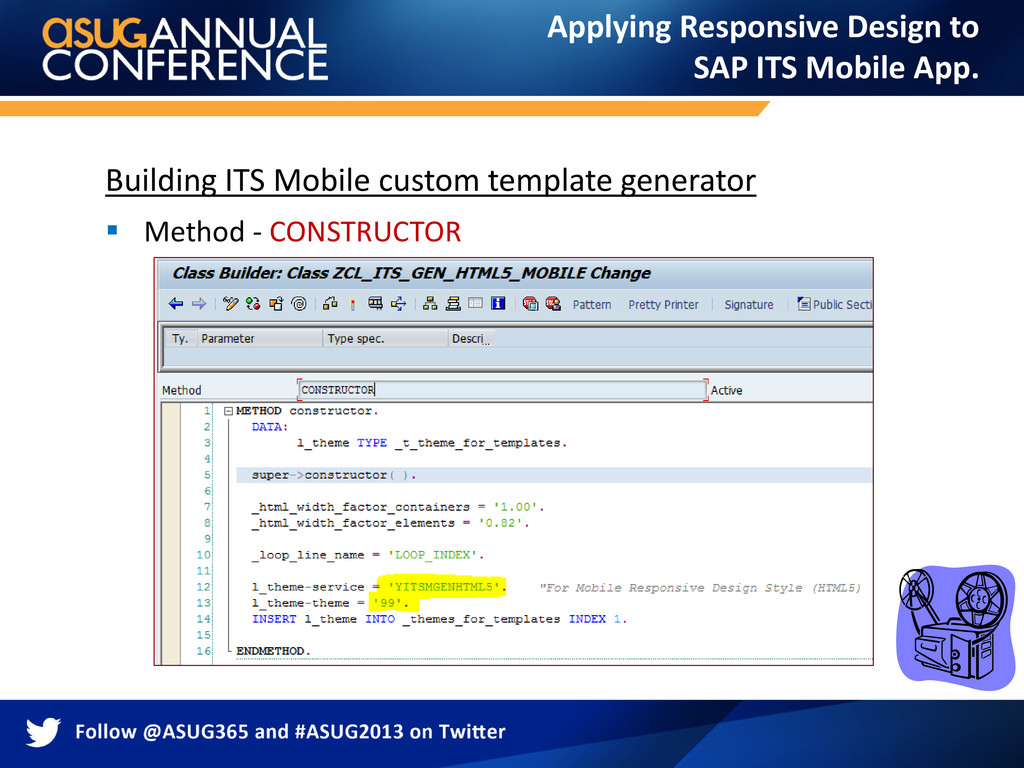Click the INSERT keyword on line 14
The image size is (1024, 768).
pyautogui.click(x=274, y=619)
